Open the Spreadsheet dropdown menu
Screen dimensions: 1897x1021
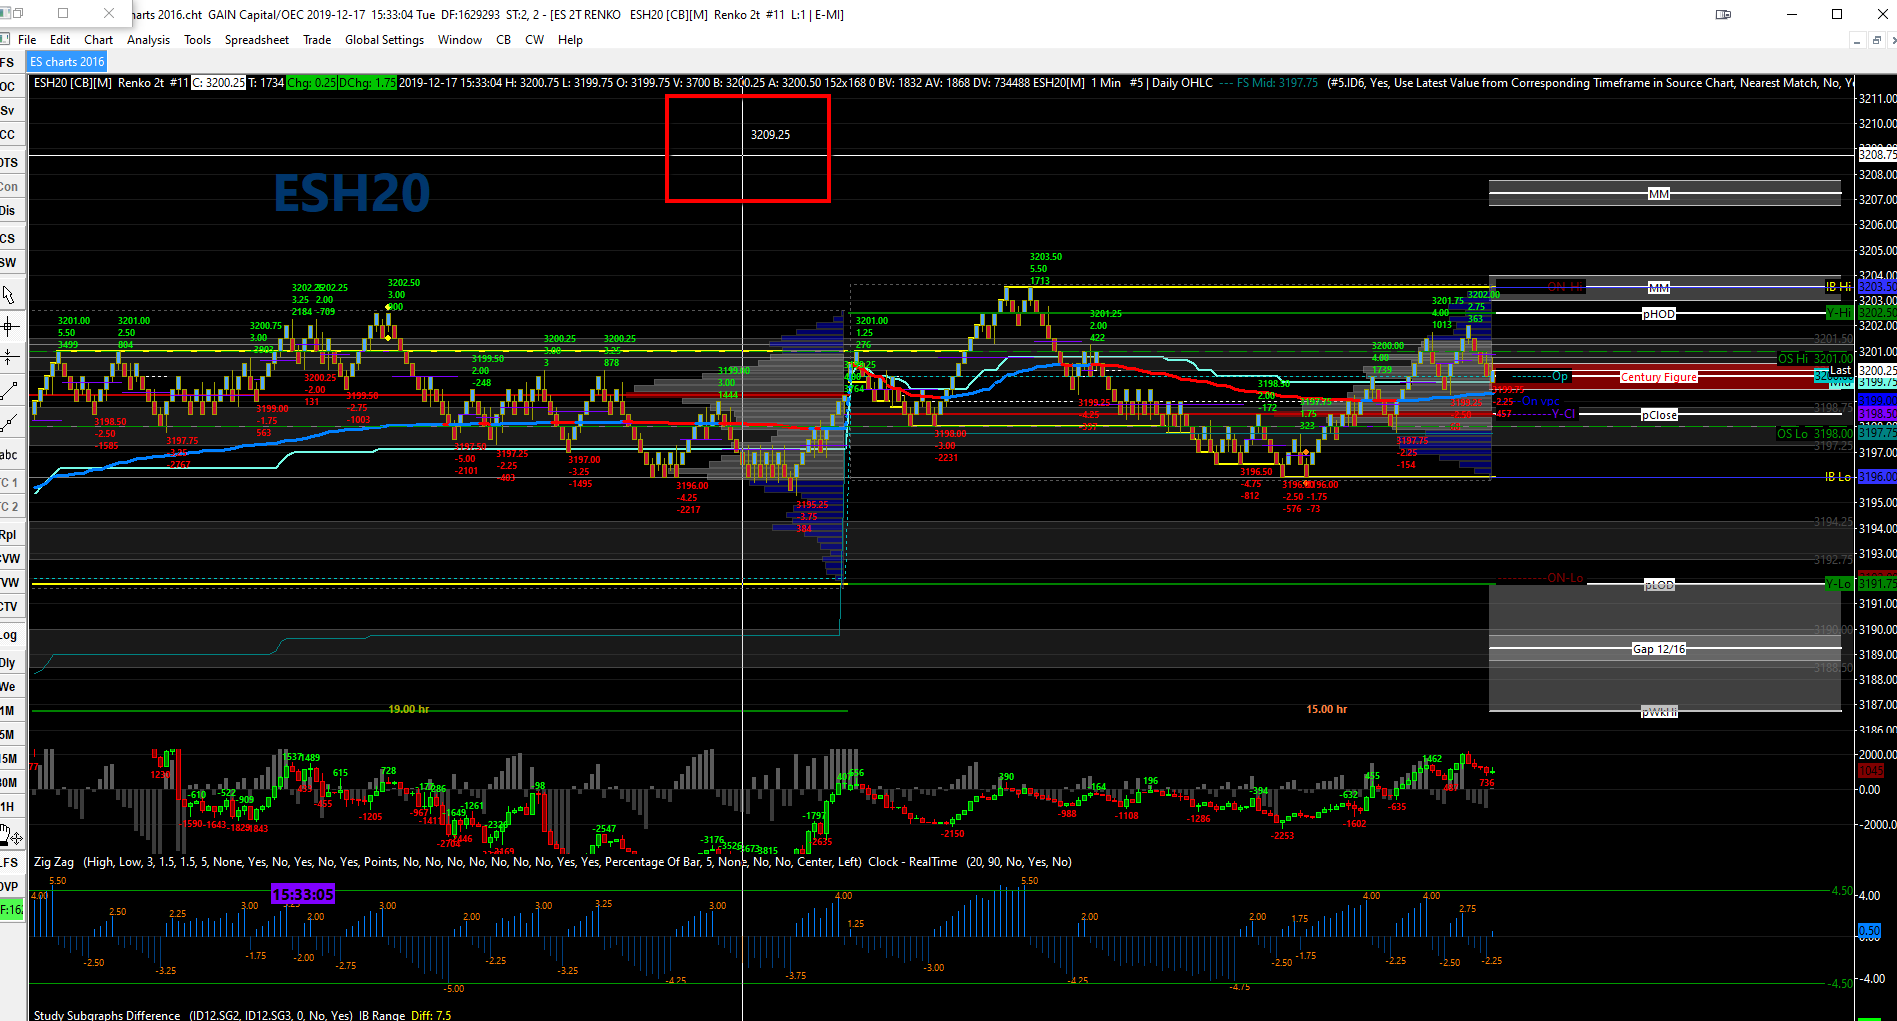[256, 40]
